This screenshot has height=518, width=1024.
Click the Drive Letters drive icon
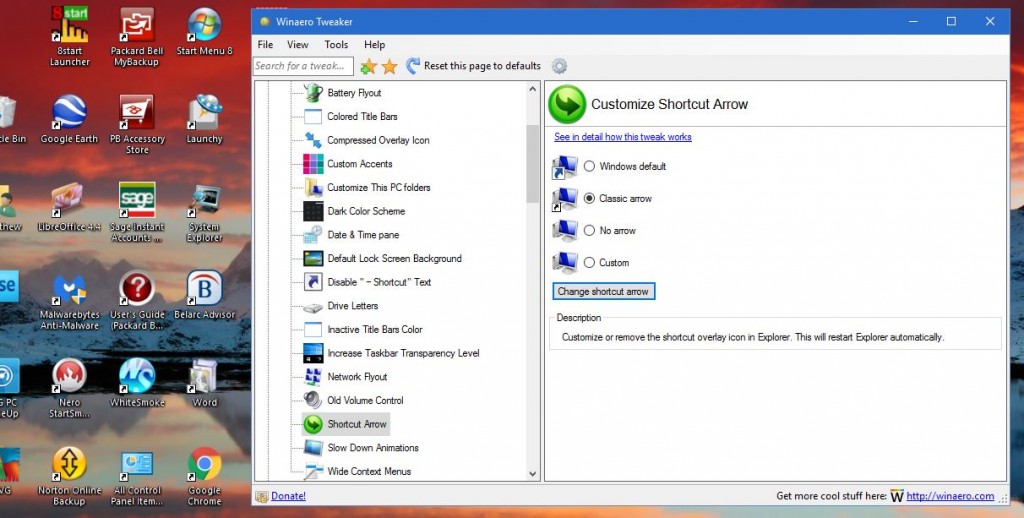pyautogui.click(x=313, y=306)
